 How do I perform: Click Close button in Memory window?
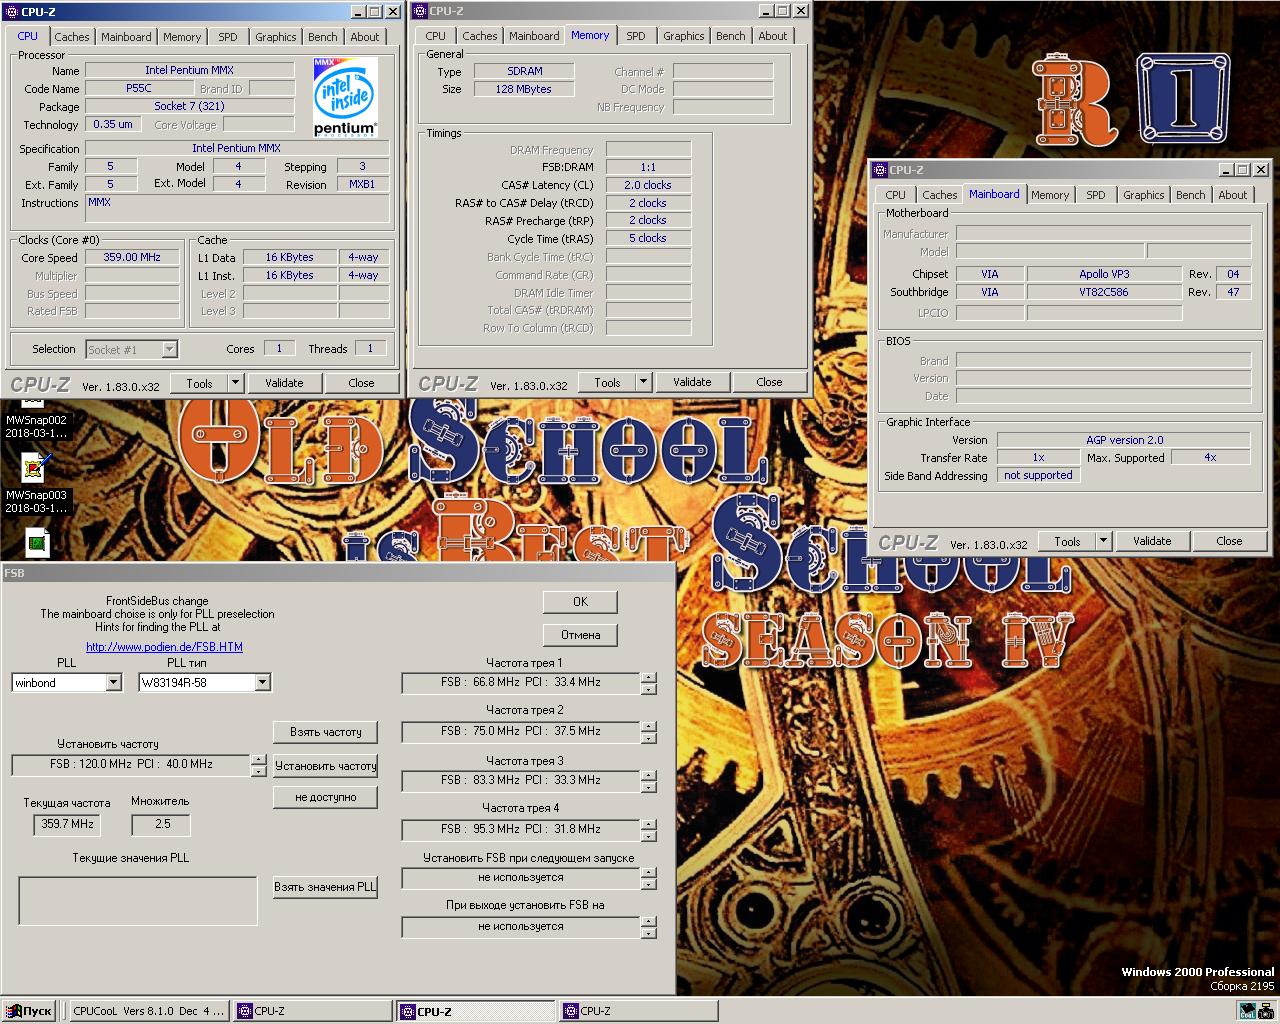click(x=769, y=382)
